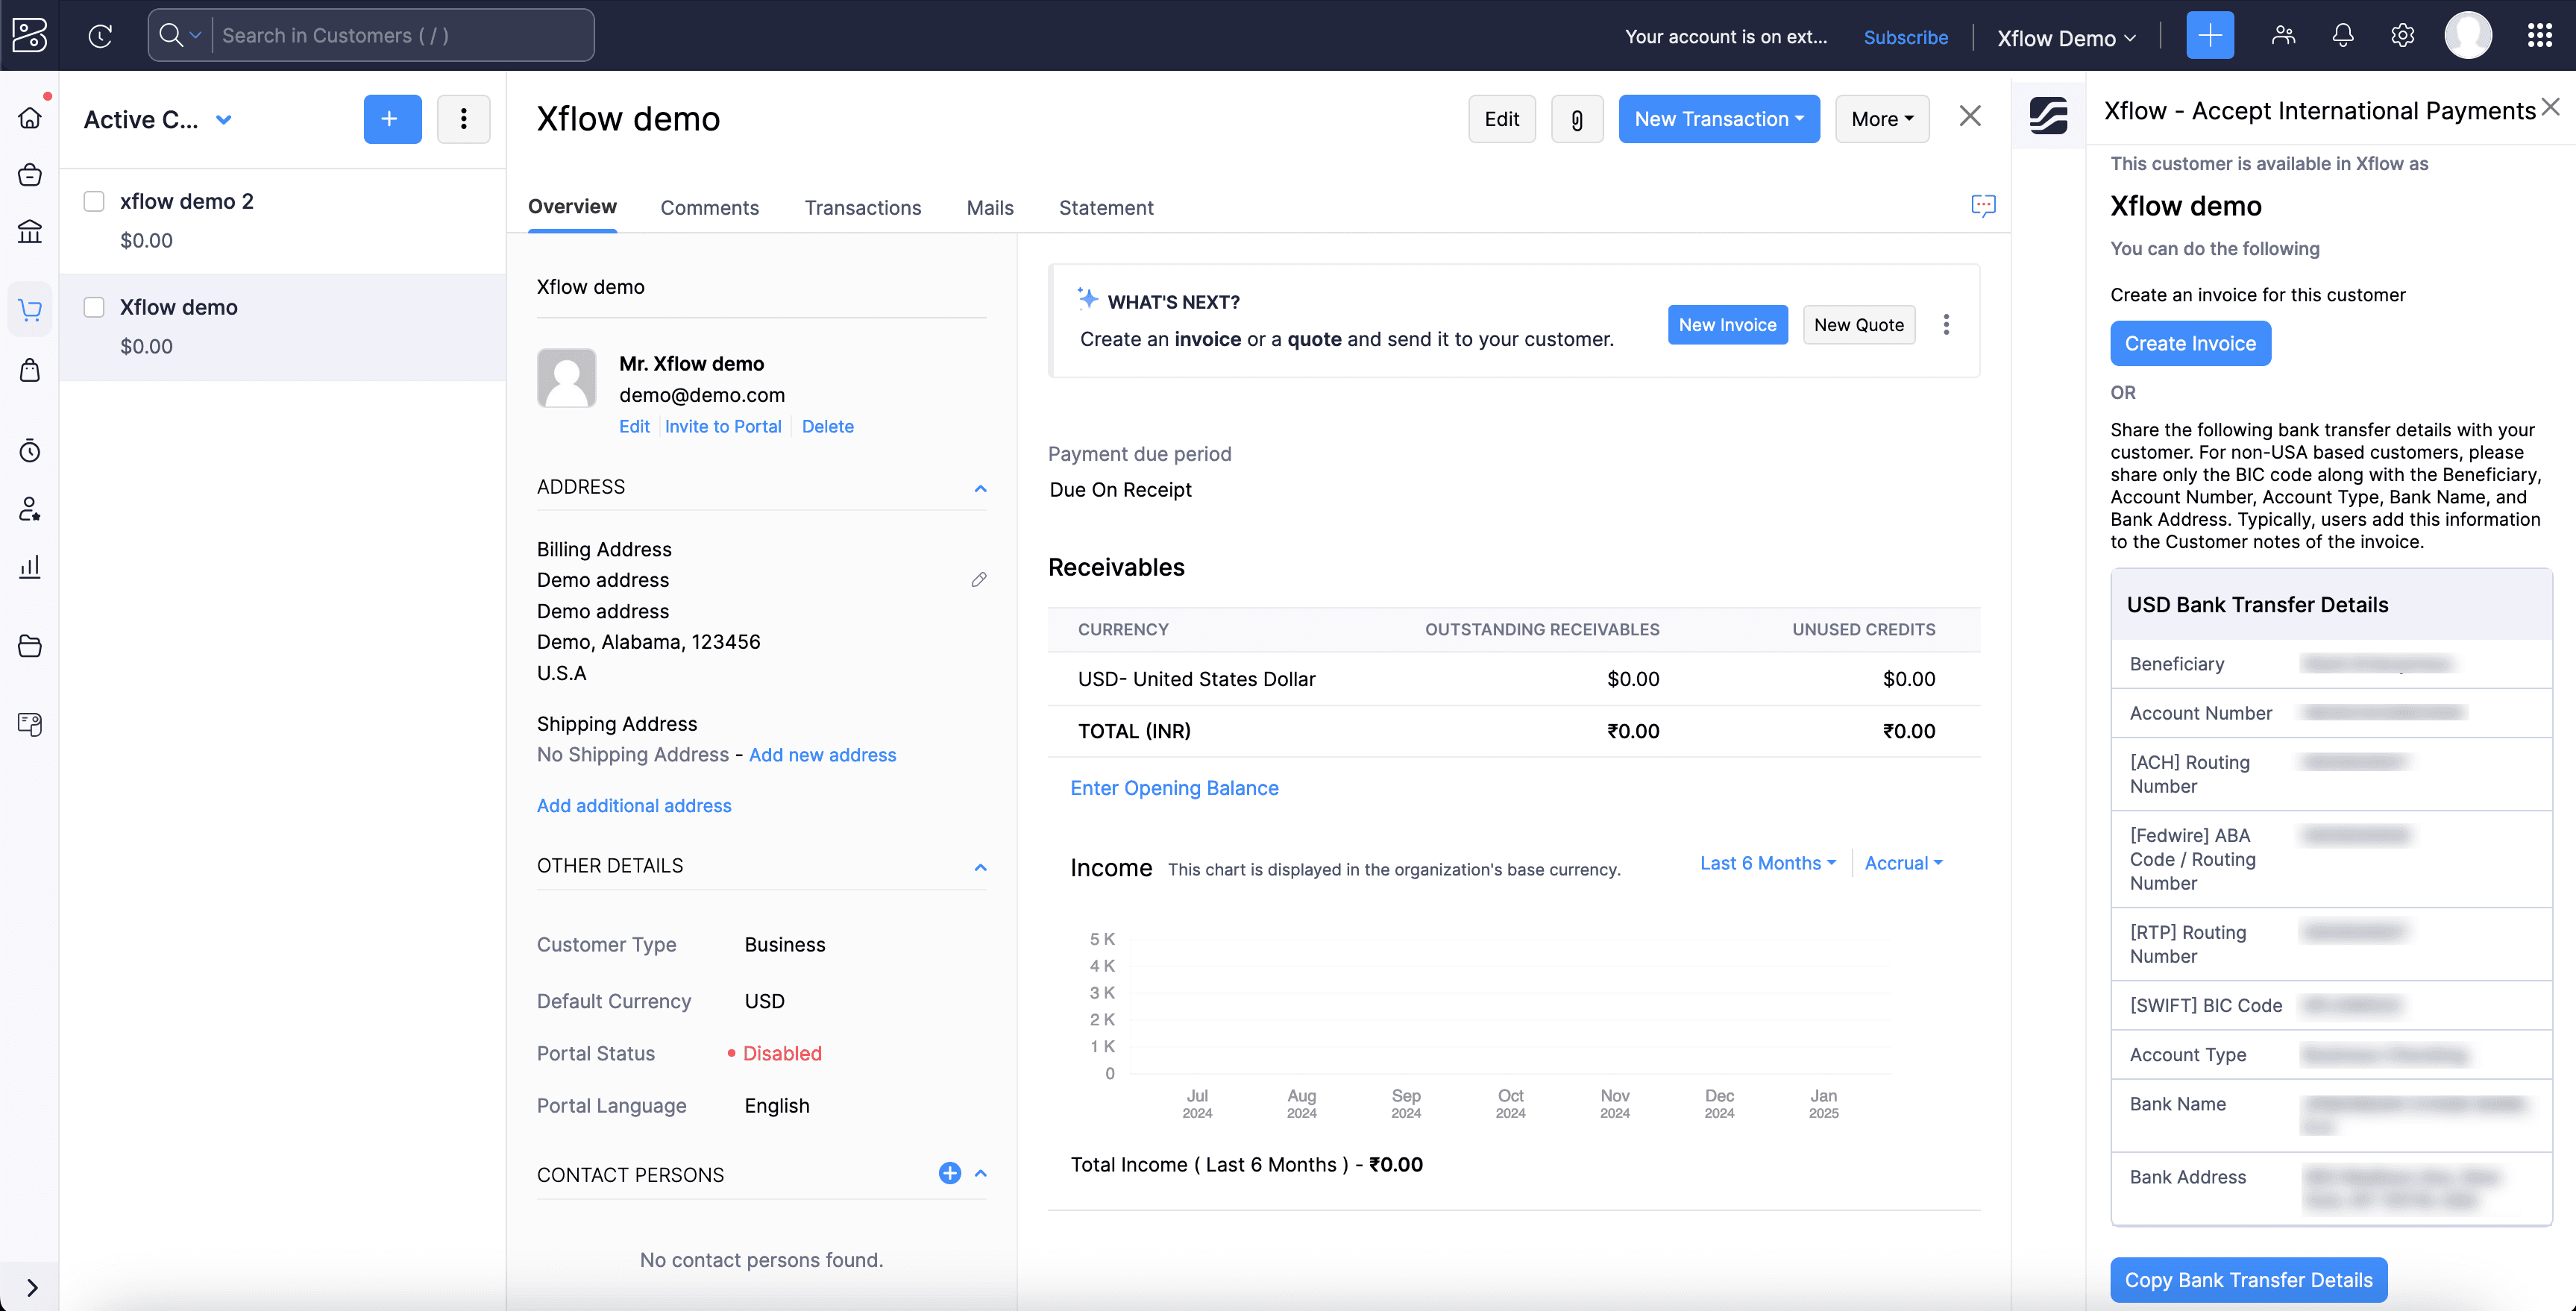Open the Last 6 Months dropdown

pos(1768,863)
